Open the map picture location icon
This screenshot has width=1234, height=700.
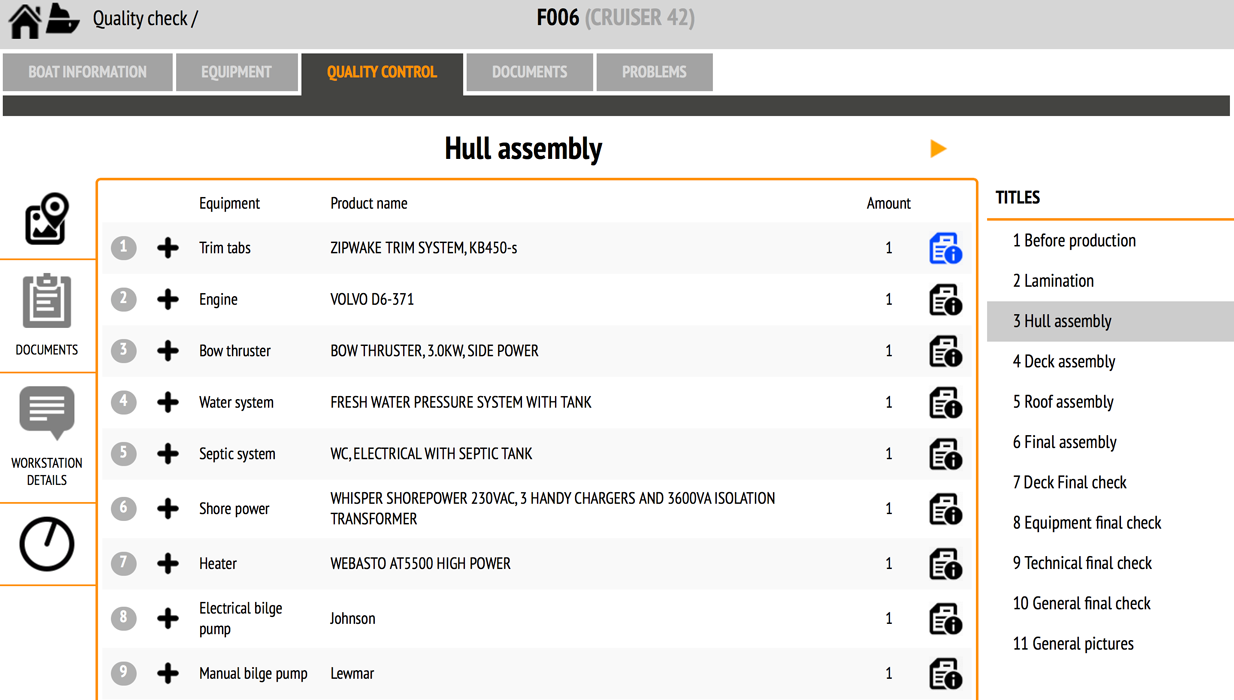(47, 219)
